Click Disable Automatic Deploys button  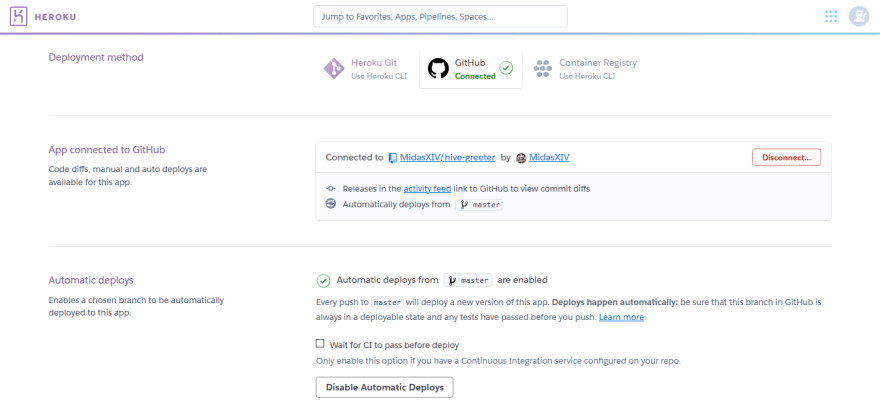coord(384,387)
